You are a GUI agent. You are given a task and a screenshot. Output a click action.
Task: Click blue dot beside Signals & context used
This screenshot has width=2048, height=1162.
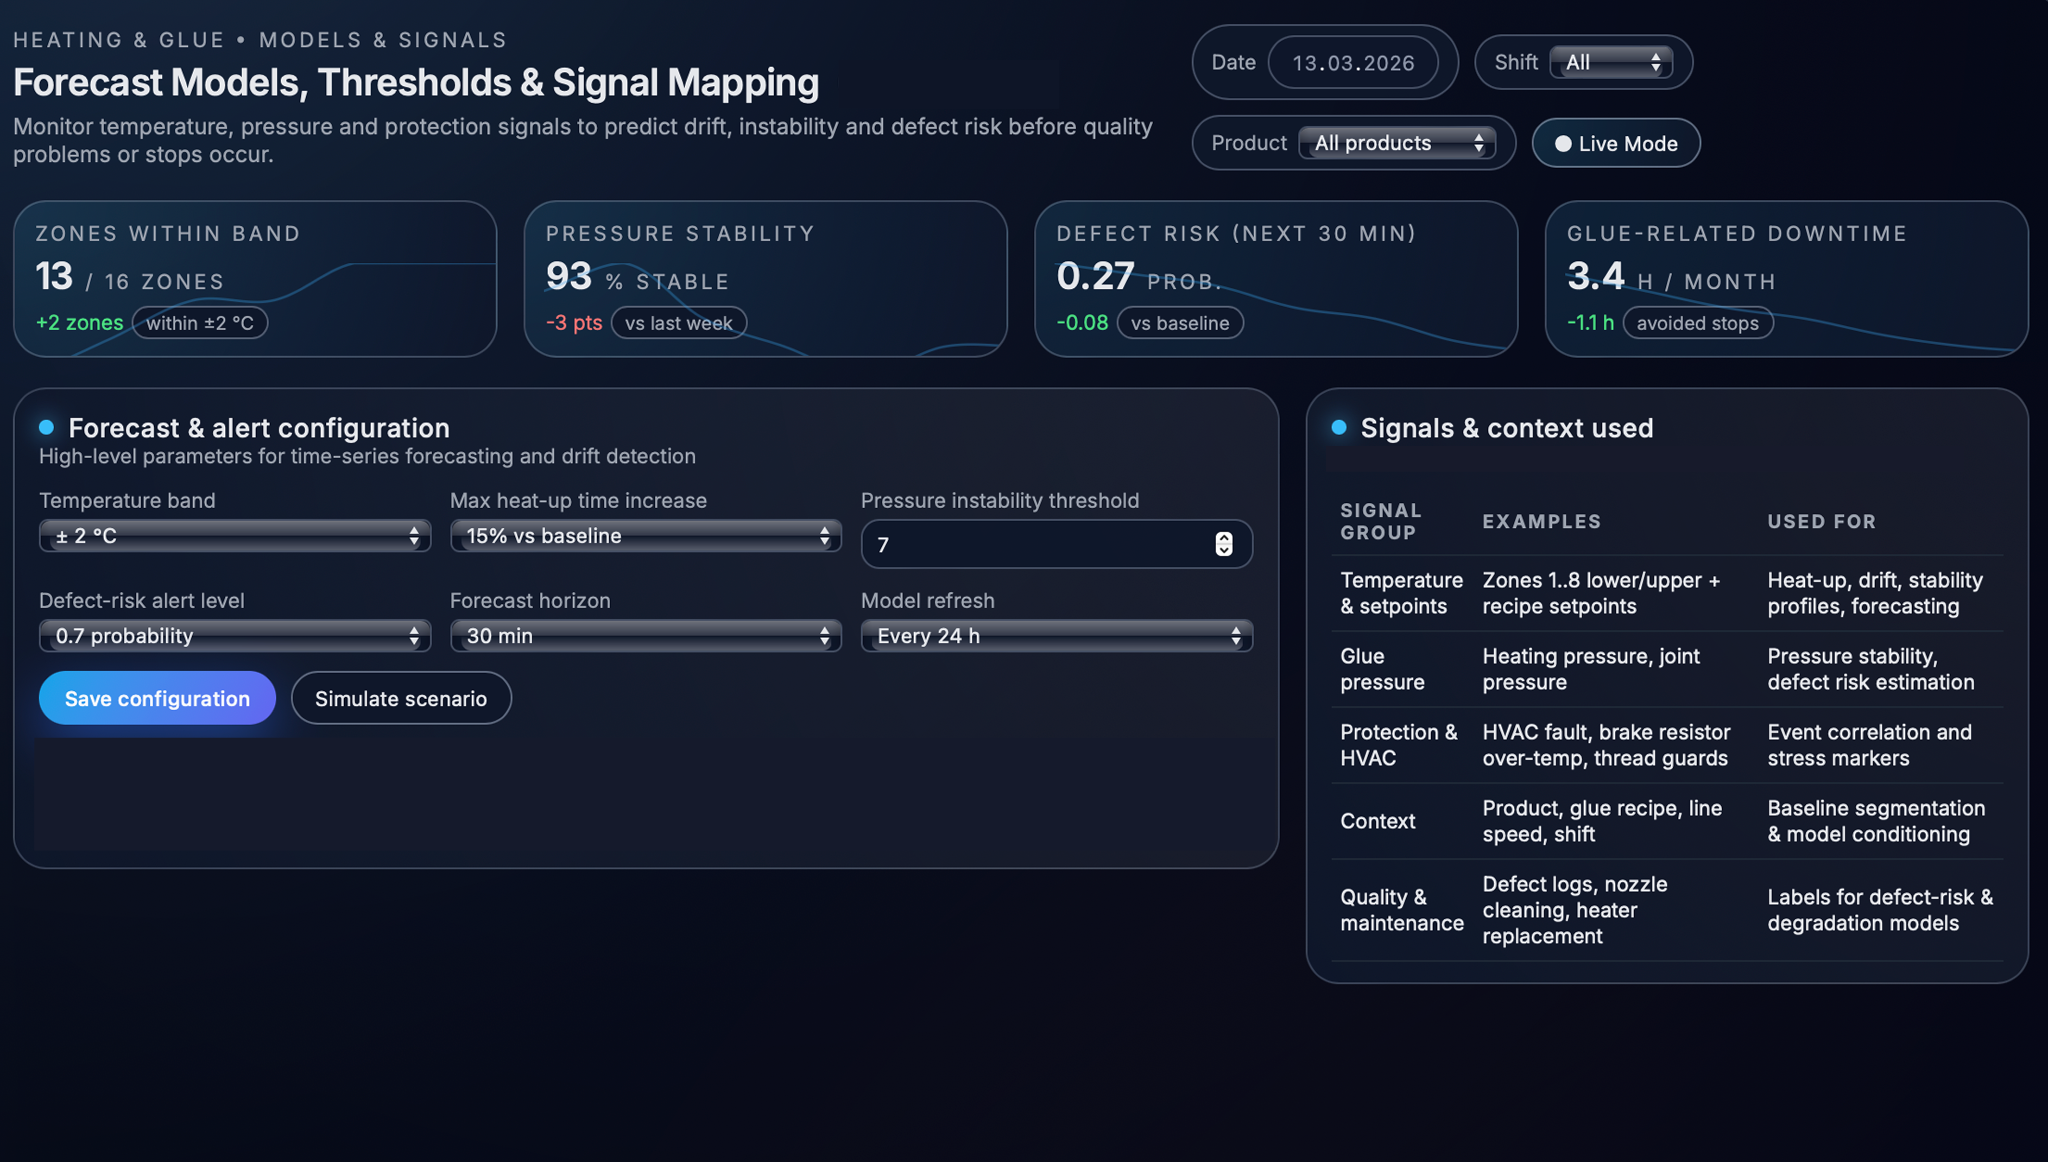tap(1339, 427)
